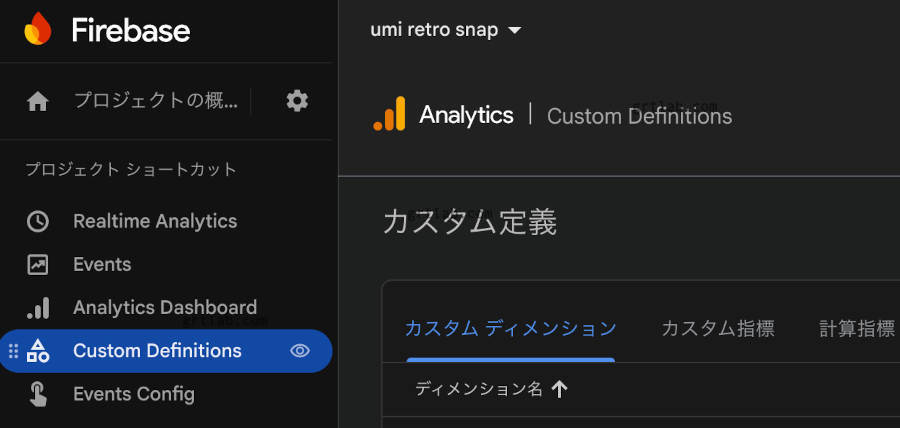Toggle the Custom Definitions eye visibility icon
This screenshot has height=428, width=900.
[300, 351]
